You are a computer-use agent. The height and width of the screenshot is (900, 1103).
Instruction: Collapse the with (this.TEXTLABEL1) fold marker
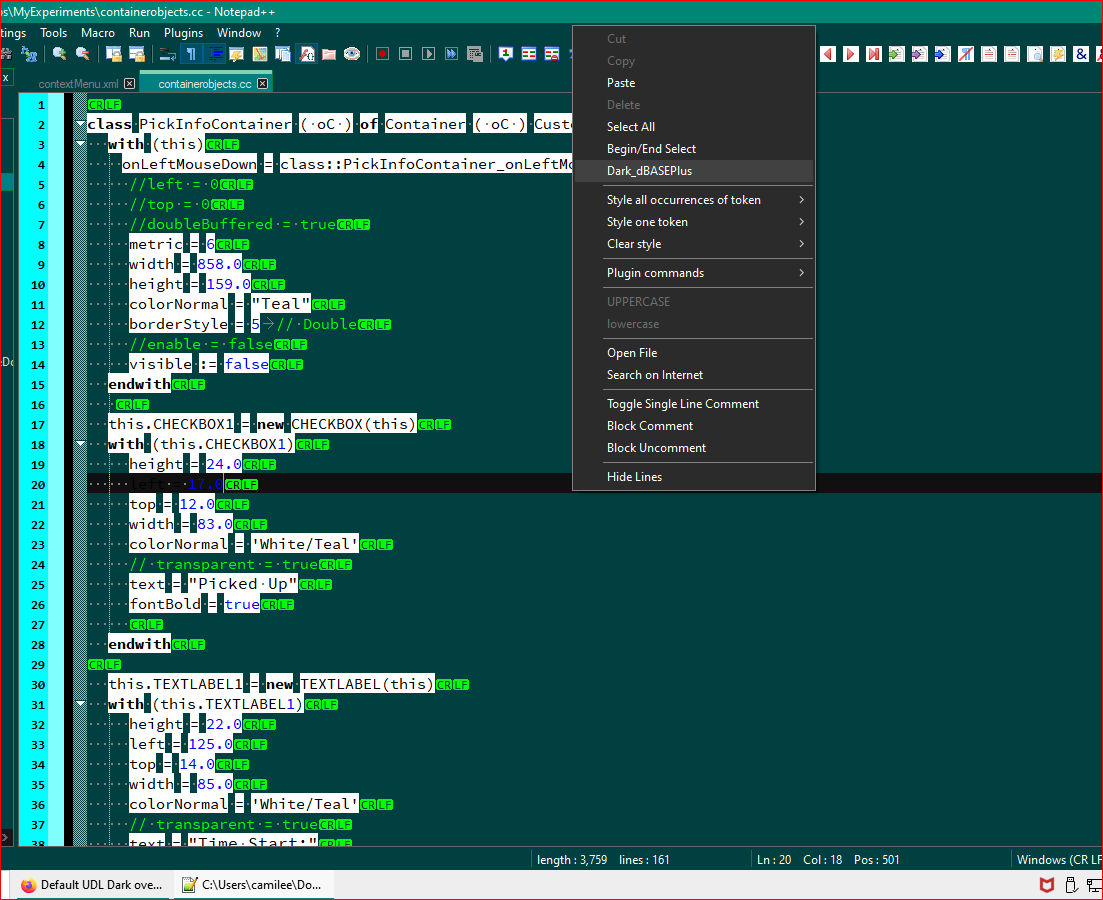[x=80, y=704]
